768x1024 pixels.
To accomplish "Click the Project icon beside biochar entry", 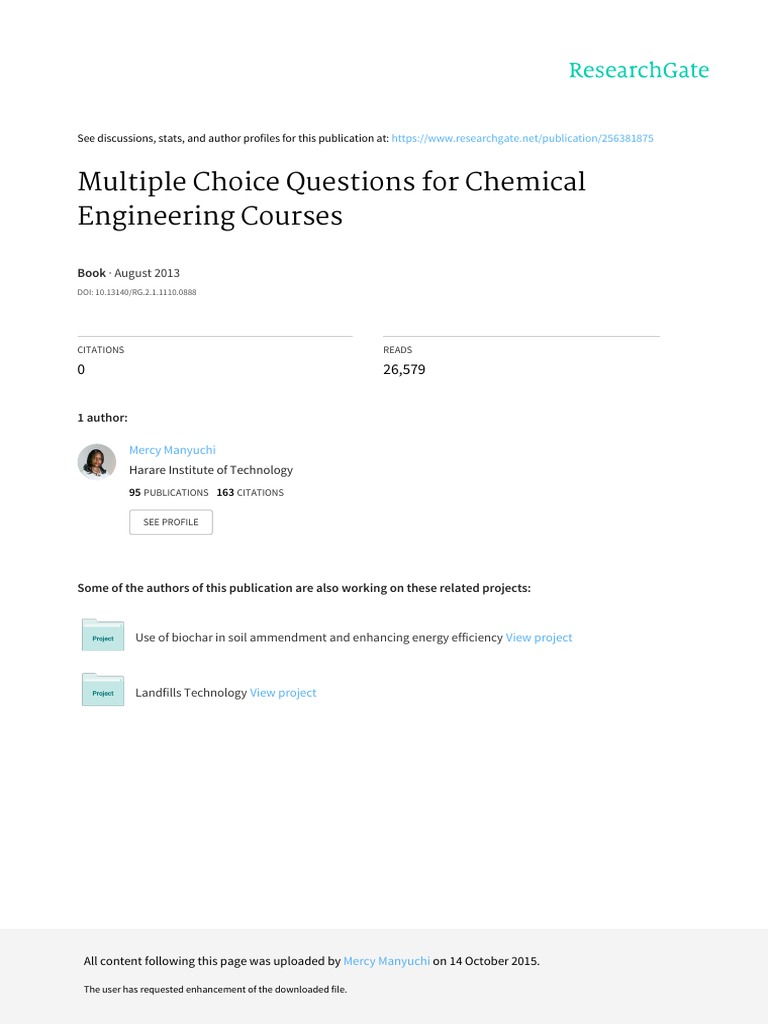I will point(103,636).
